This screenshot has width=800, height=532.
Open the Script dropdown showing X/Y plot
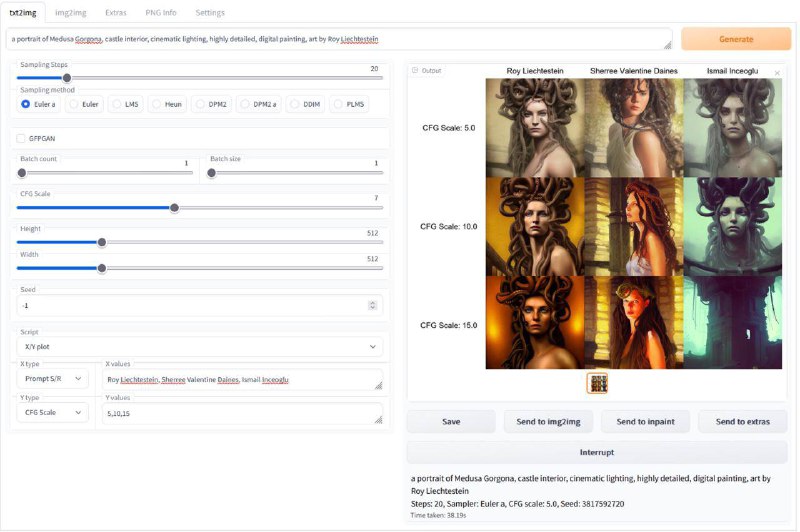199,346
